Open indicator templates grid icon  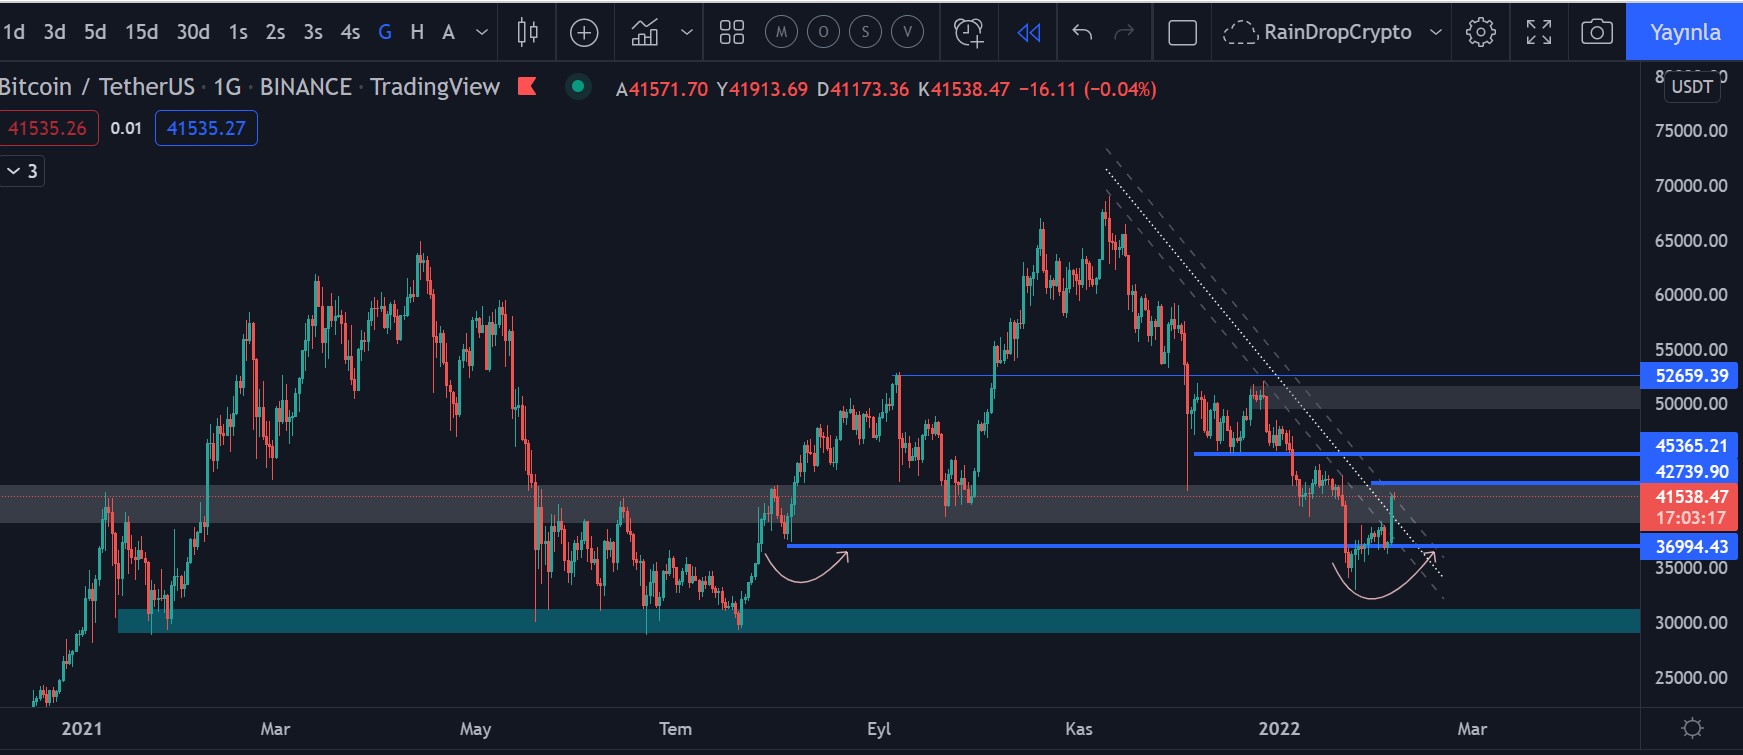[732, 32]
